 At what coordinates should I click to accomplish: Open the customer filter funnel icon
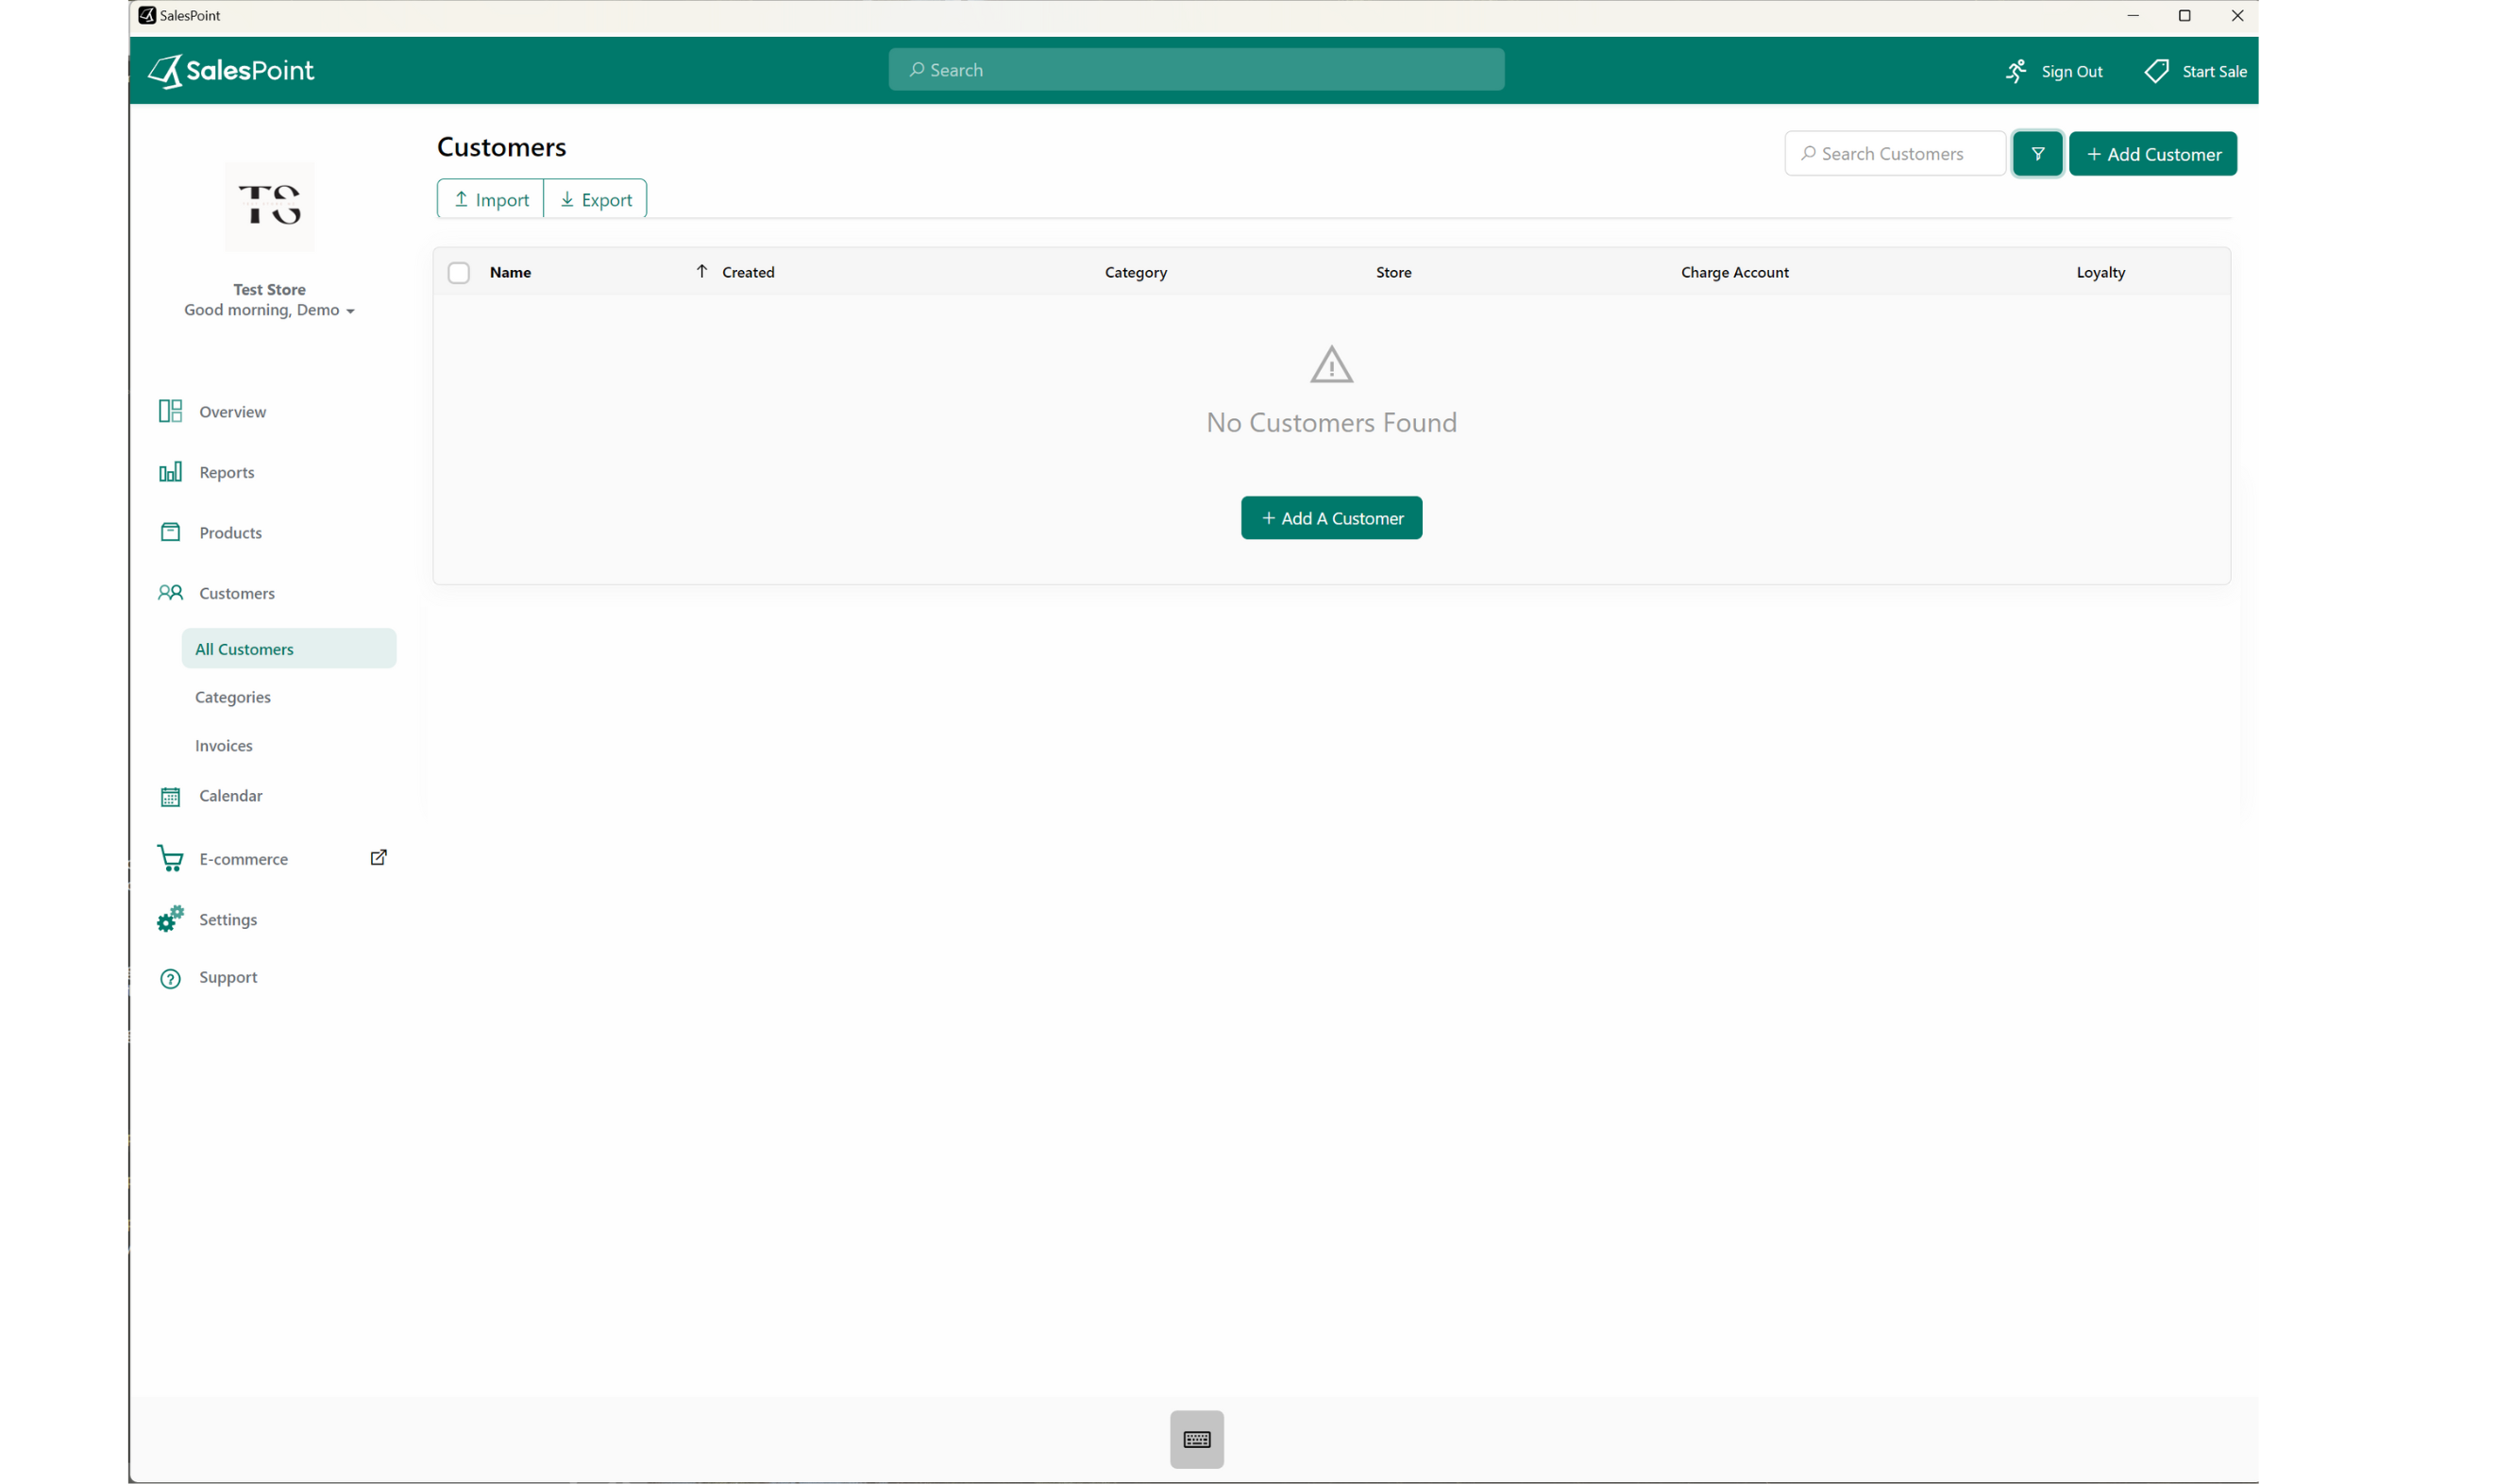pyautogui.click(x=2037, y=153)
